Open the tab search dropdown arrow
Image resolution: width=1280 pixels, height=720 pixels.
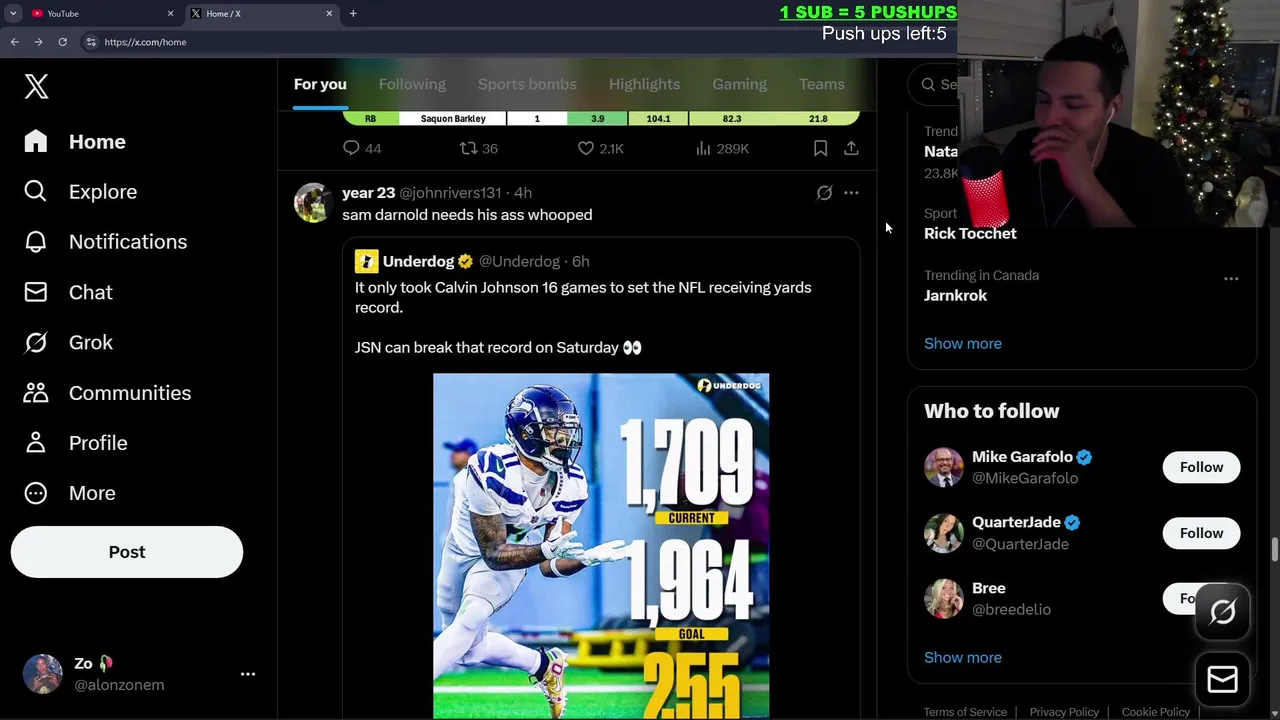tap(13, 13)
